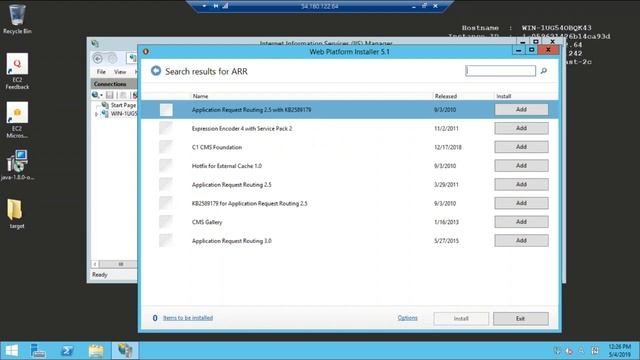Click the icon of the CMS Gallery row
Screen dimensions: 640x360
[x=166, y=222]
